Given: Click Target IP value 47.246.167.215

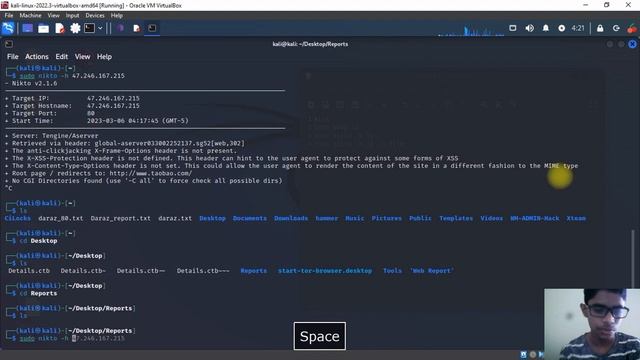Looking at the screenshot, I should [x=113, y=98].
